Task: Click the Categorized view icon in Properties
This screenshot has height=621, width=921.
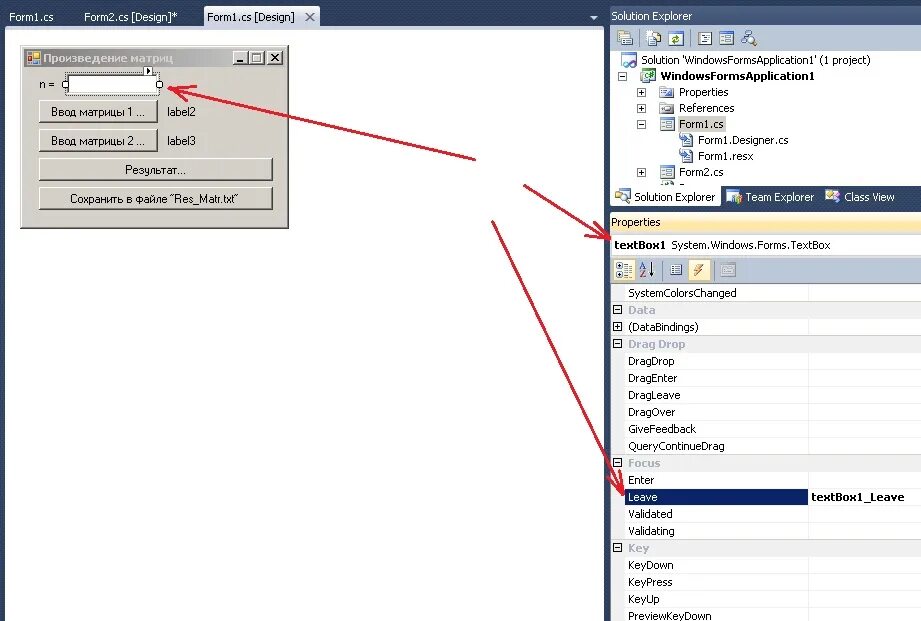Action: coord(623,270)
